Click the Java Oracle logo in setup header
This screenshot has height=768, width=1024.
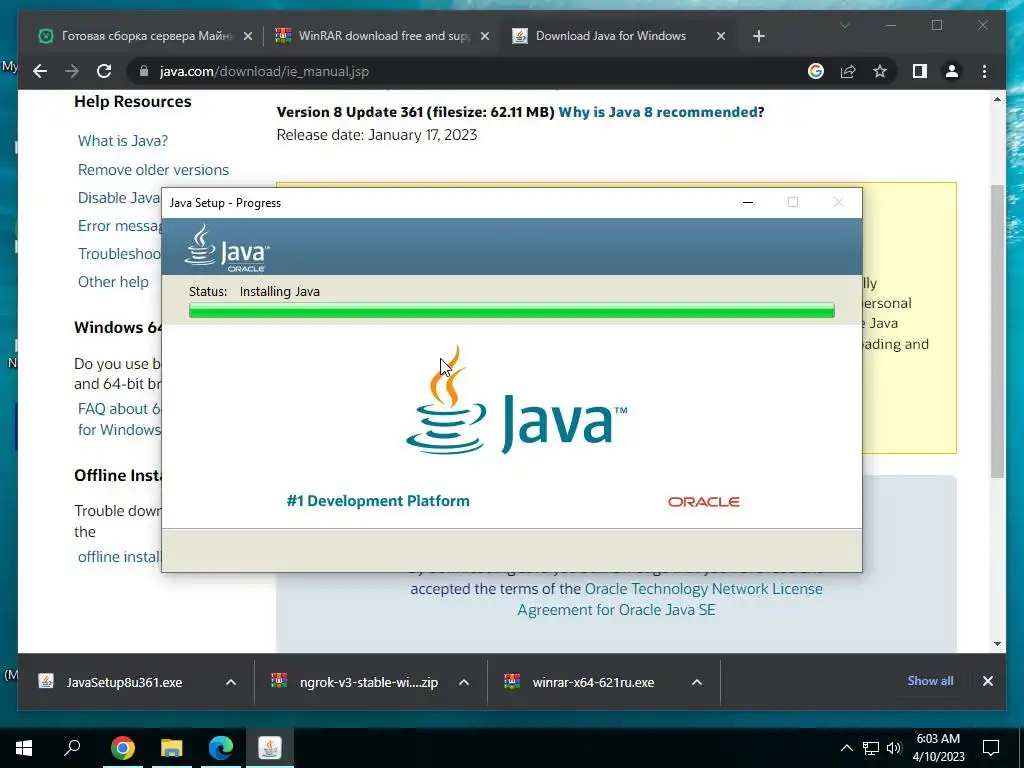(x=227, y=248)
